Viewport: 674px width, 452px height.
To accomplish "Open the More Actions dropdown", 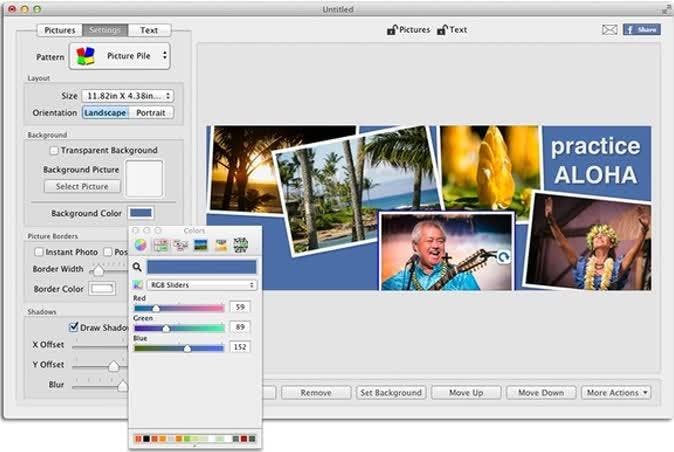I will tap(616, 393).
